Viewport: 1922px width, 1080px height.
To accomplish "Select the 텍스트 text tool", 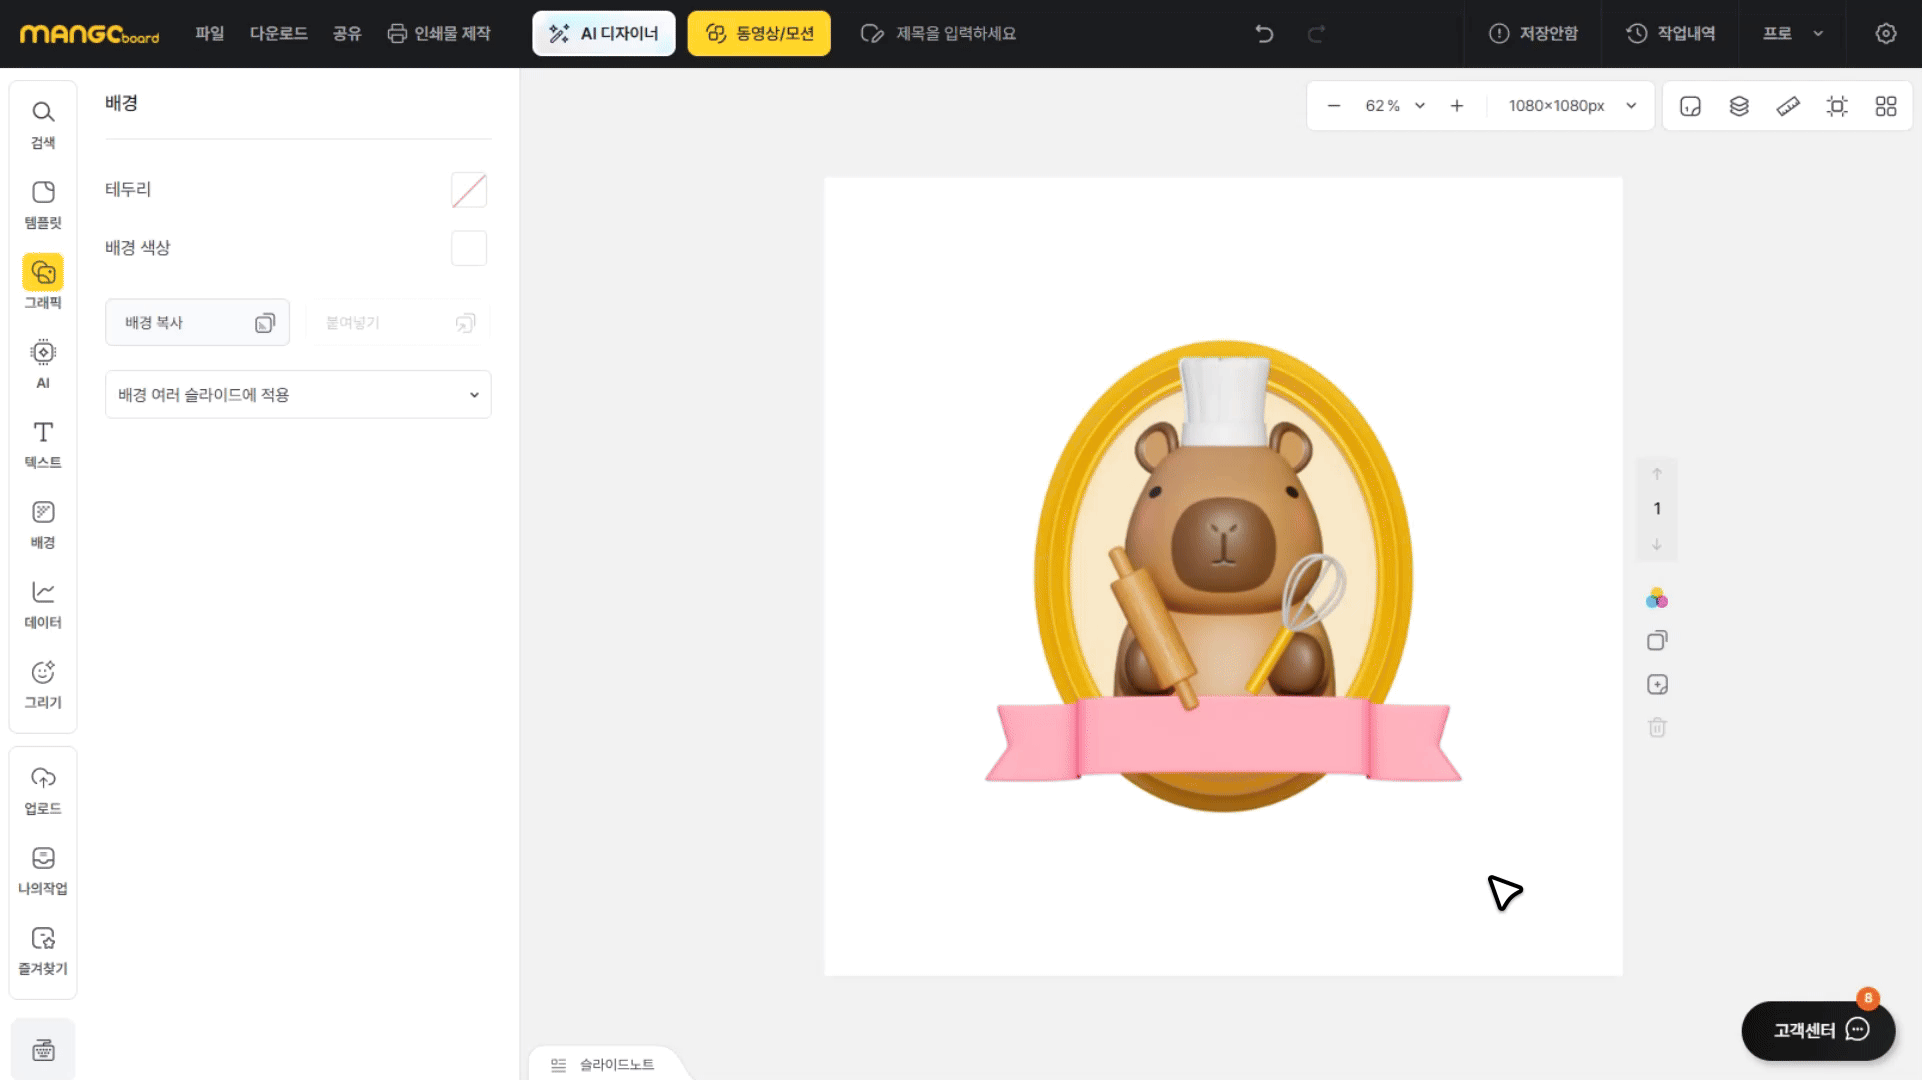I will 43,443.
